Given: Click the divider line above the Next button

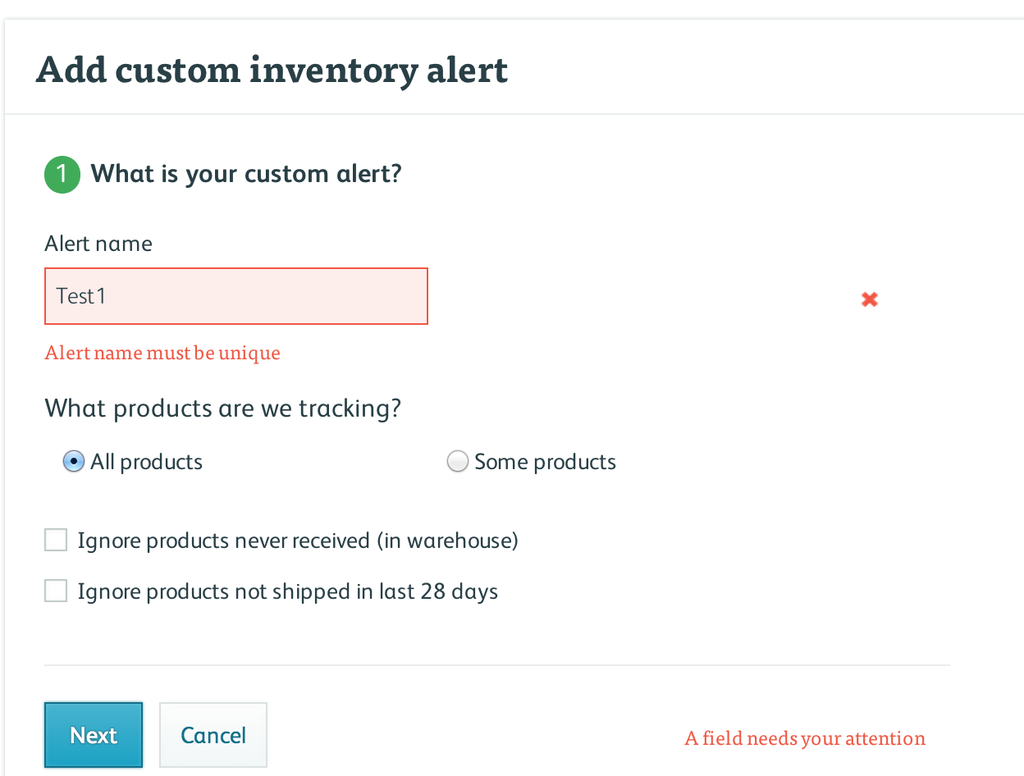Looking at the screenshot, I should coord(497,665).
